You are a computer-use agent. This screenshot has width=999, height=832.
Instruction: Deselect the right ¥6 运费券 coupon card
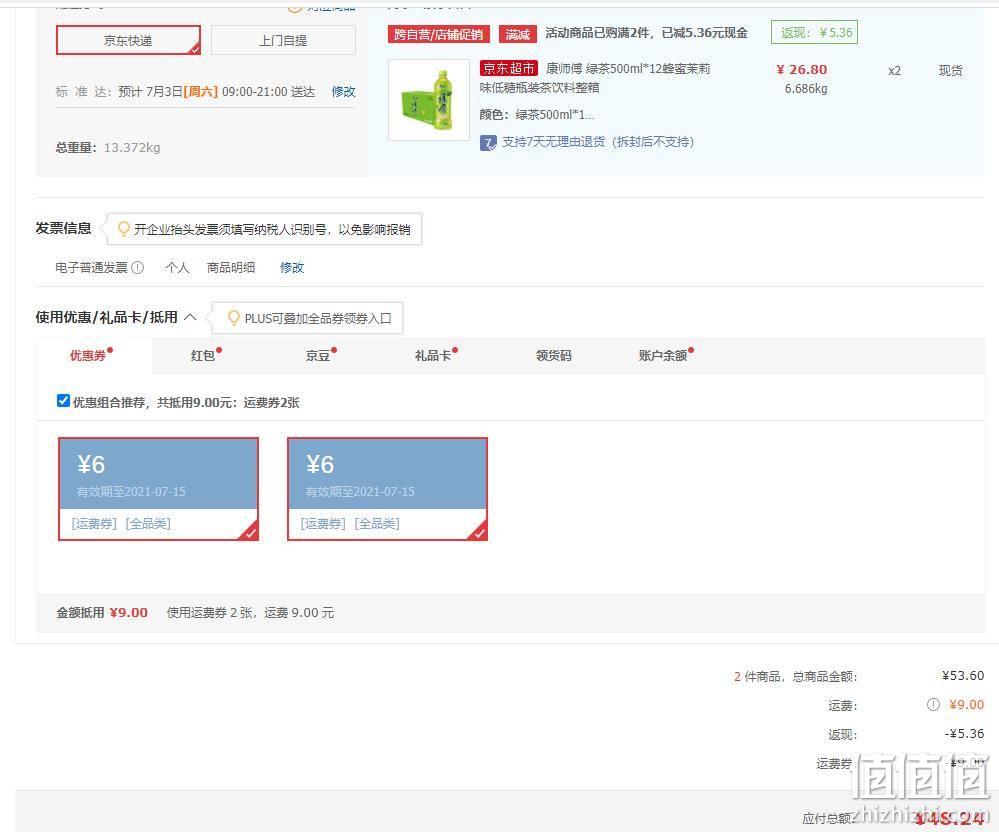coord(387,489)
